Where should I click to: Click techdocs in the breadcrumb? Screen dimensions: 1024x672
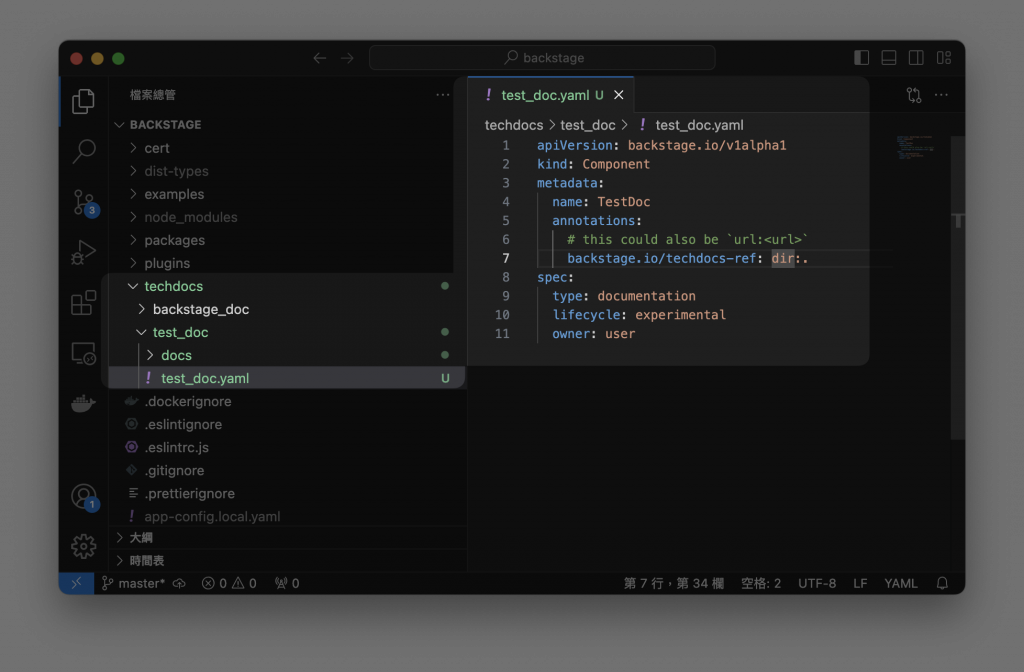[x=513, y=125]
